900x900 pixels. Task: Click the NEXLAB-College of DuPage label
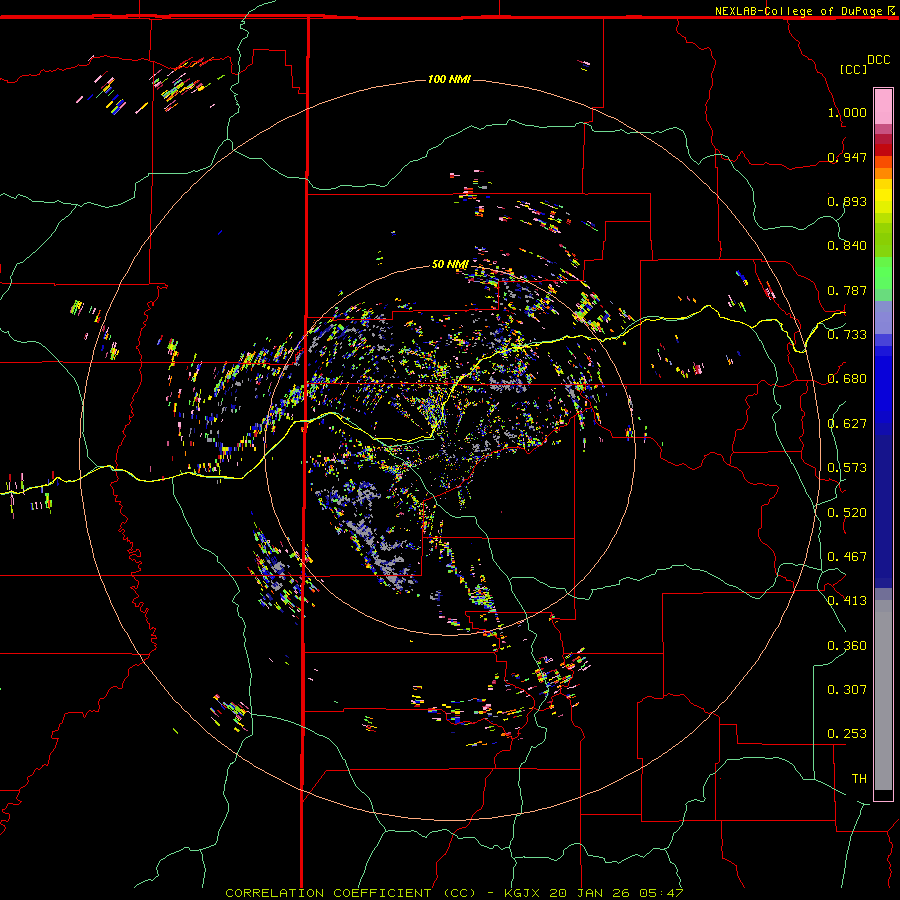point(799,11)
